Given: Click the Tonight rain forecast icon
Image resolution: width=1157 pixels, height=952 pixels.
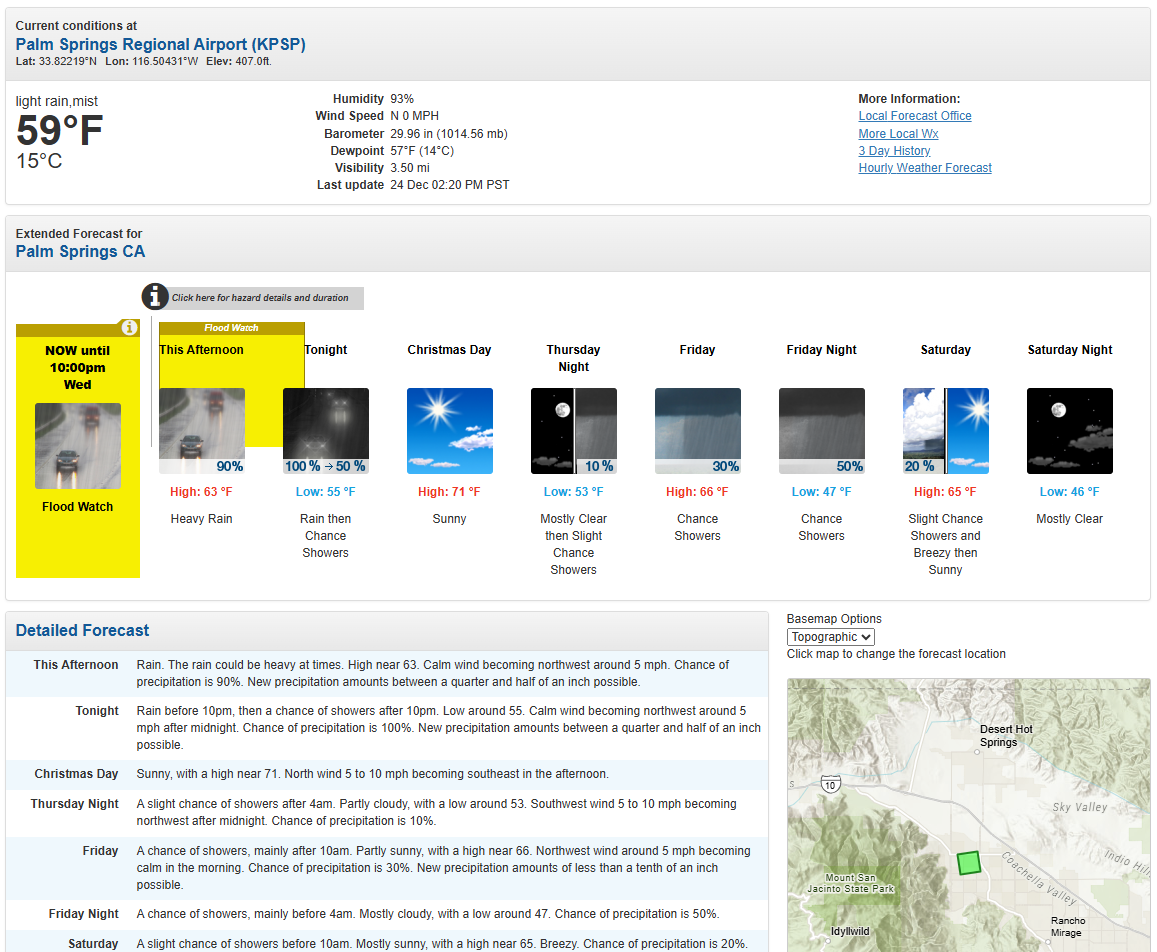Looking at the screenshot, I should coord(326,431).
